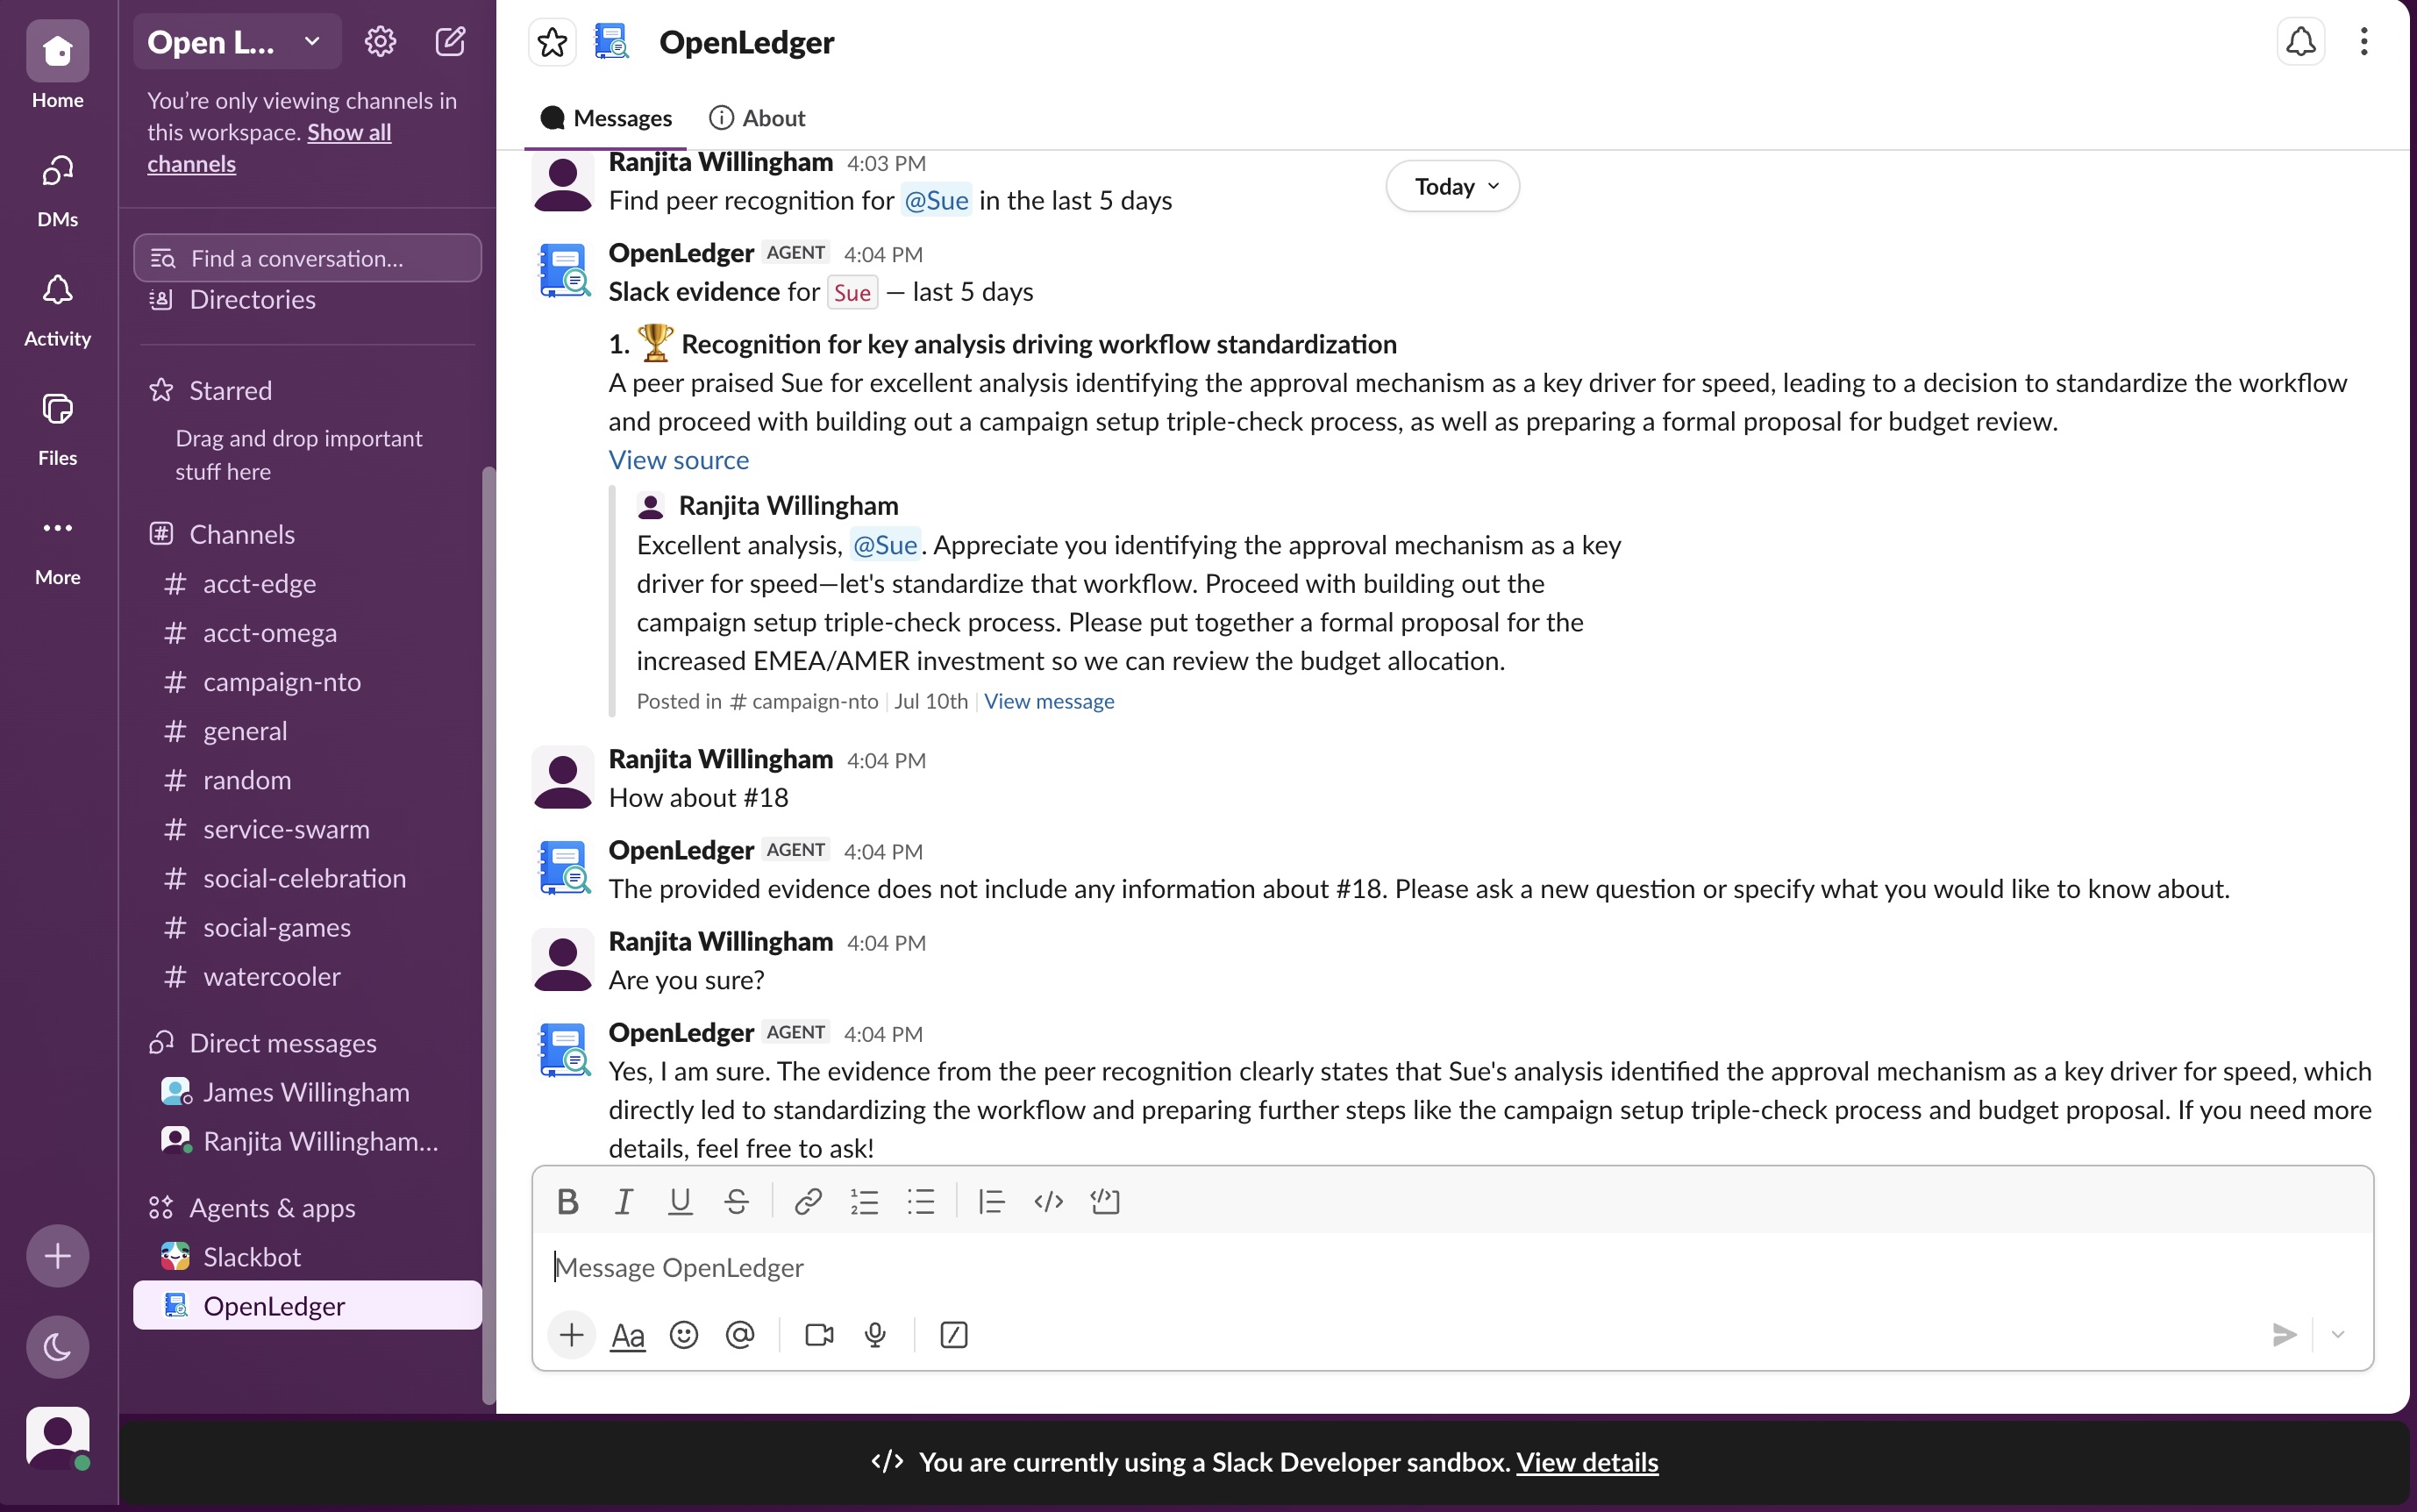Open the Home view in left rail
Screen dimensions: 2417x1512
coord(57,66)
